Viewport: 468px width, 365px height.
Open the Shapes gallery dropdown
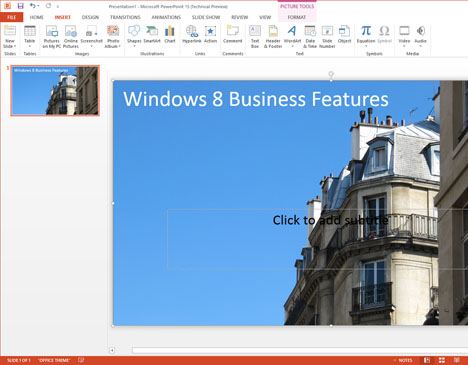coord(134,47)
